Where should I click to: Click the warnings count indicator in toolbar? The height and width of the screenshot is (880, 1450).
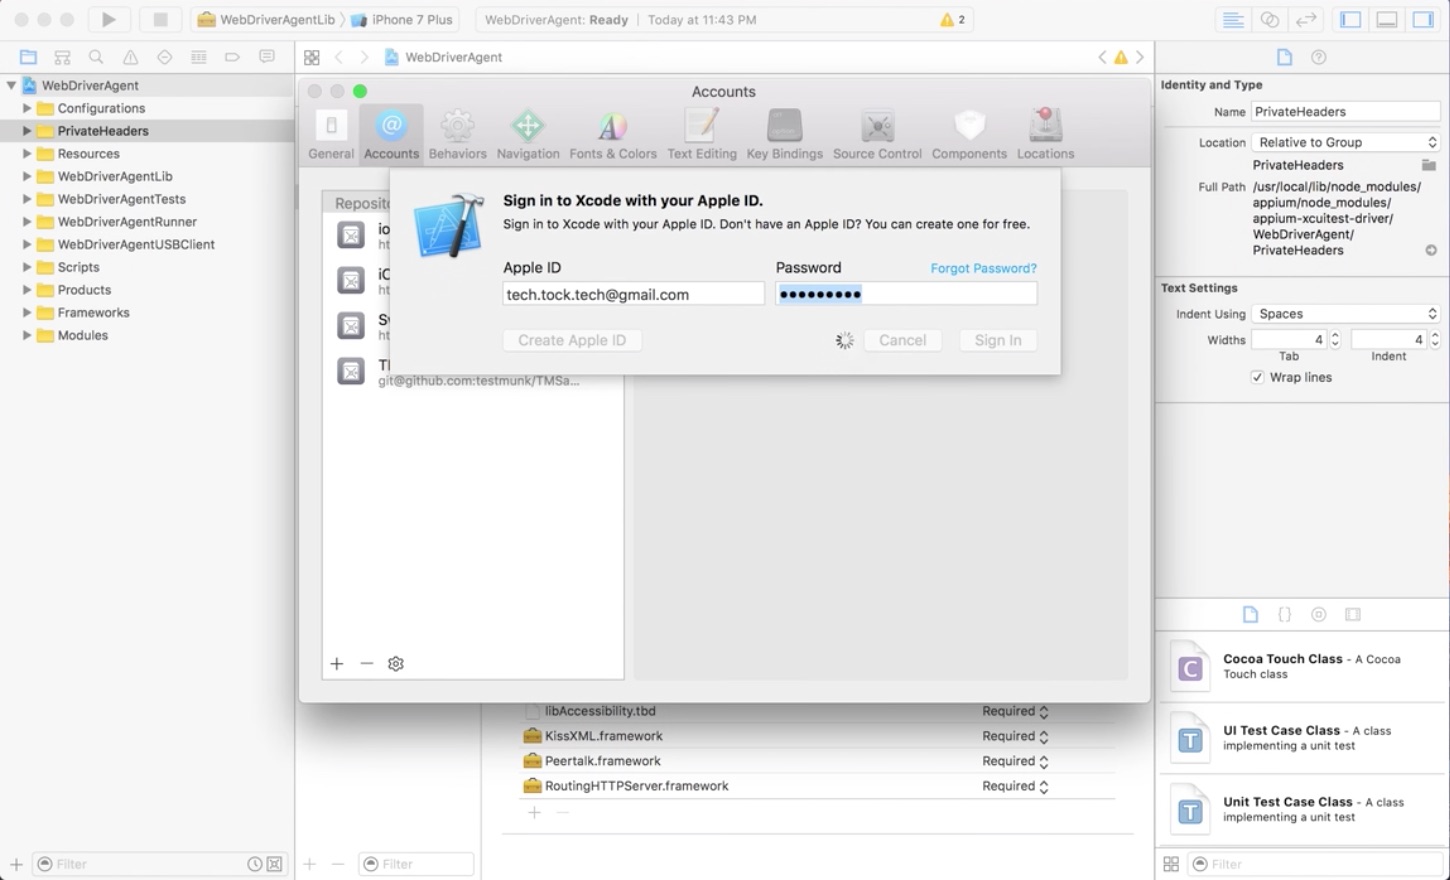pos(952,20)
